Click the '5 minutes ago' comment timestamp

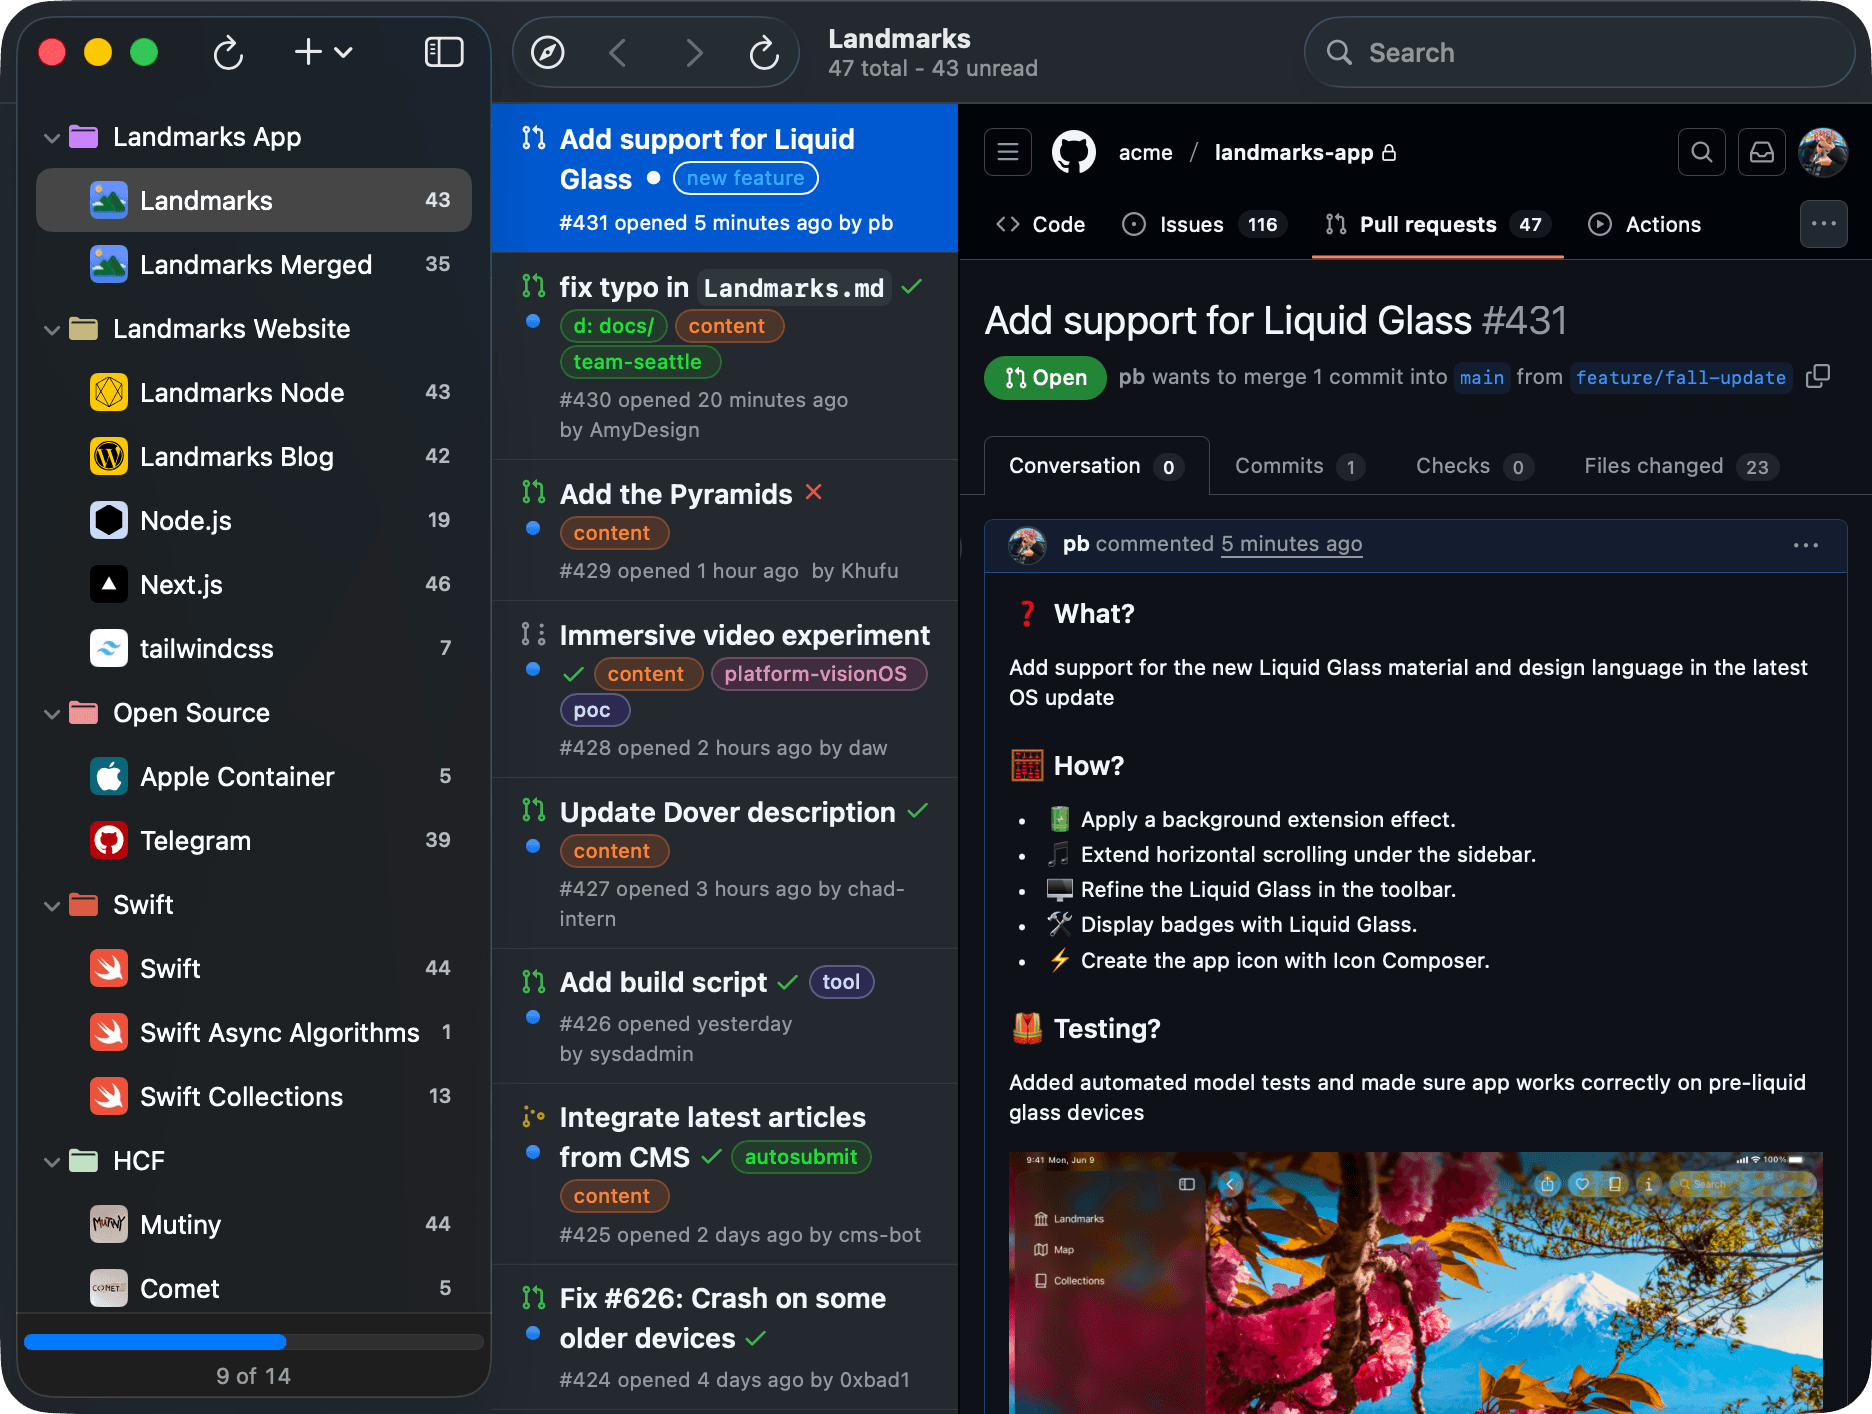click(x=1291, y=544)
